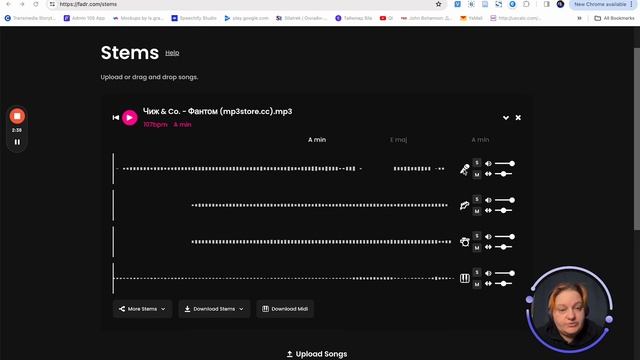Remove the song with the X button
The height and width of the screenshot is (360, 640).
pyautogui.click(x=518, y=118)
